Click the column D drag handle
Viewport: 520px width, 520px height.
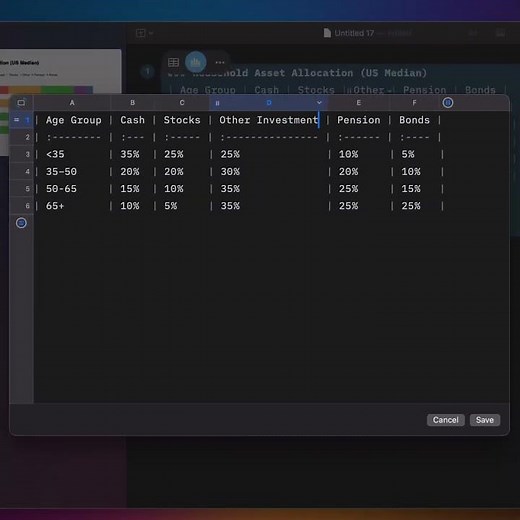217,103
